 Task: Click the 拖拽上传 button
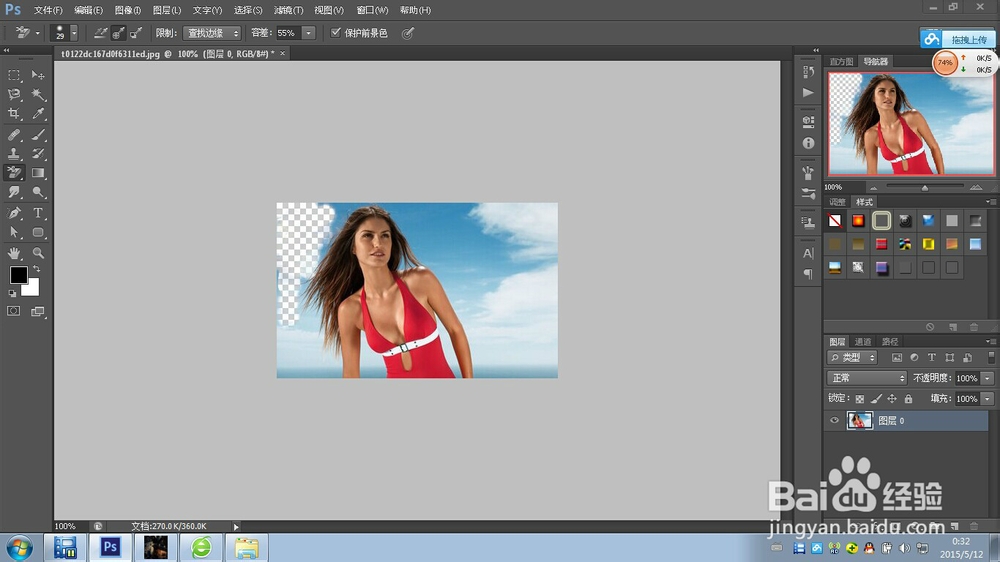click(957, 39)
